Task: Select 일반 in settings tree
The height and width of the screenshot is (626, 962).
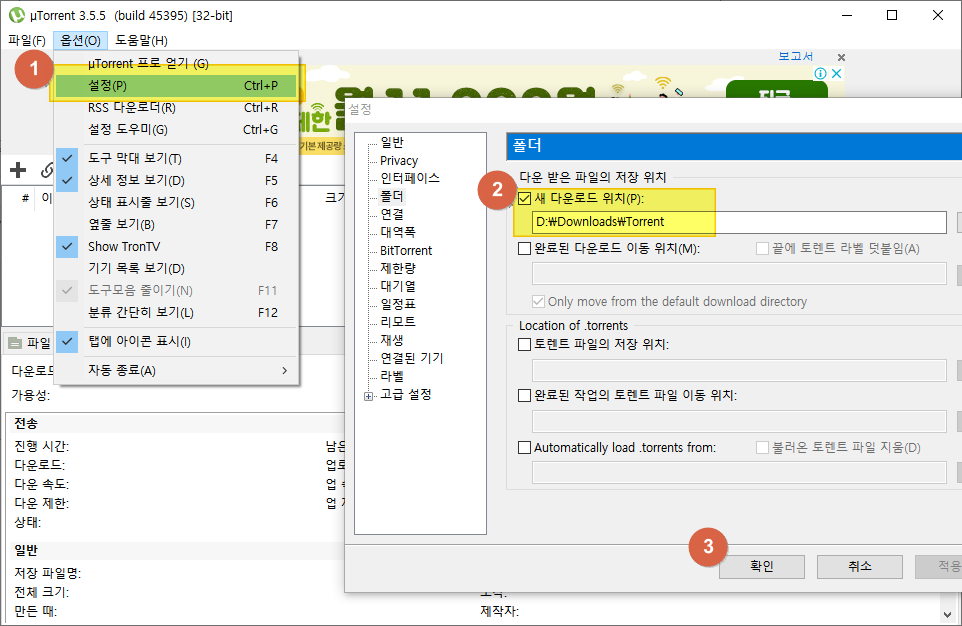Action: [392, 142]
